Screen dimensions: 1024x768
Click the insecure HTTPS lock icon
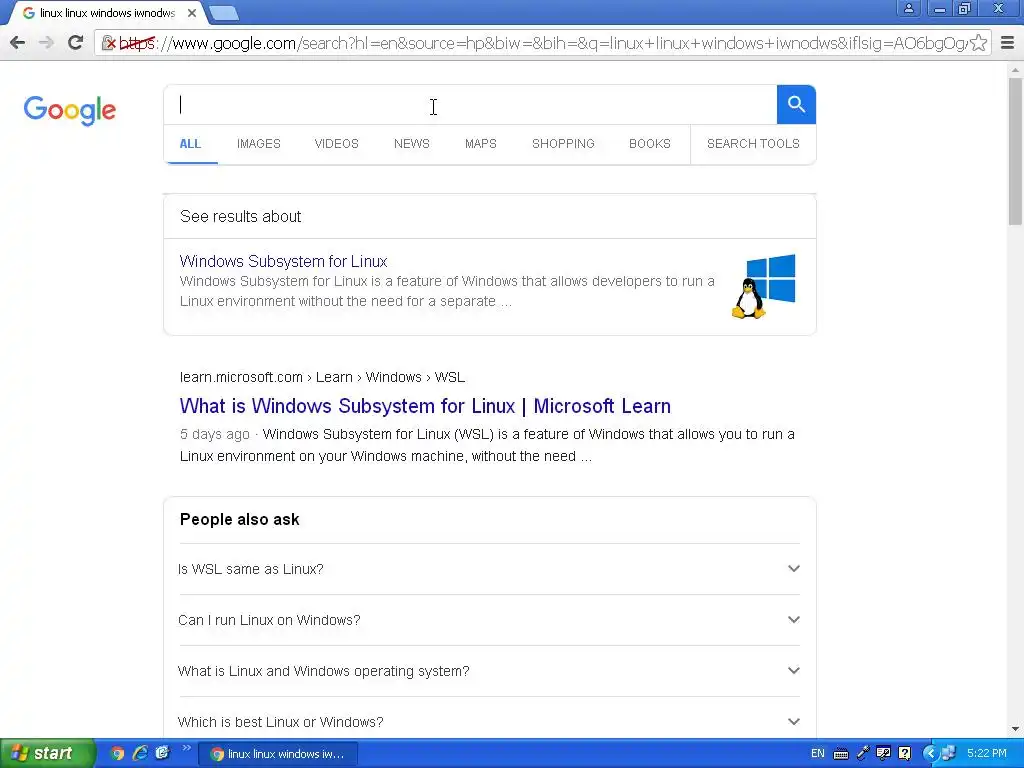109,43
